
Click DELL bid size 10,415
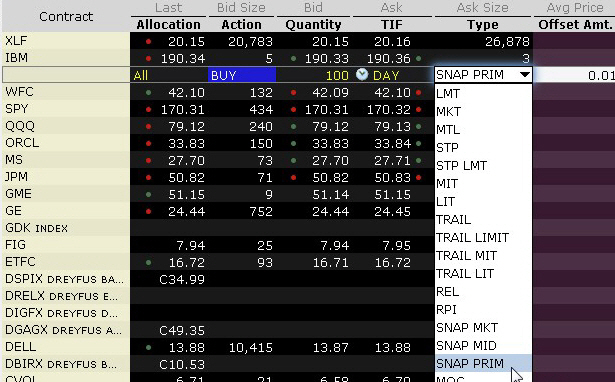251,347
